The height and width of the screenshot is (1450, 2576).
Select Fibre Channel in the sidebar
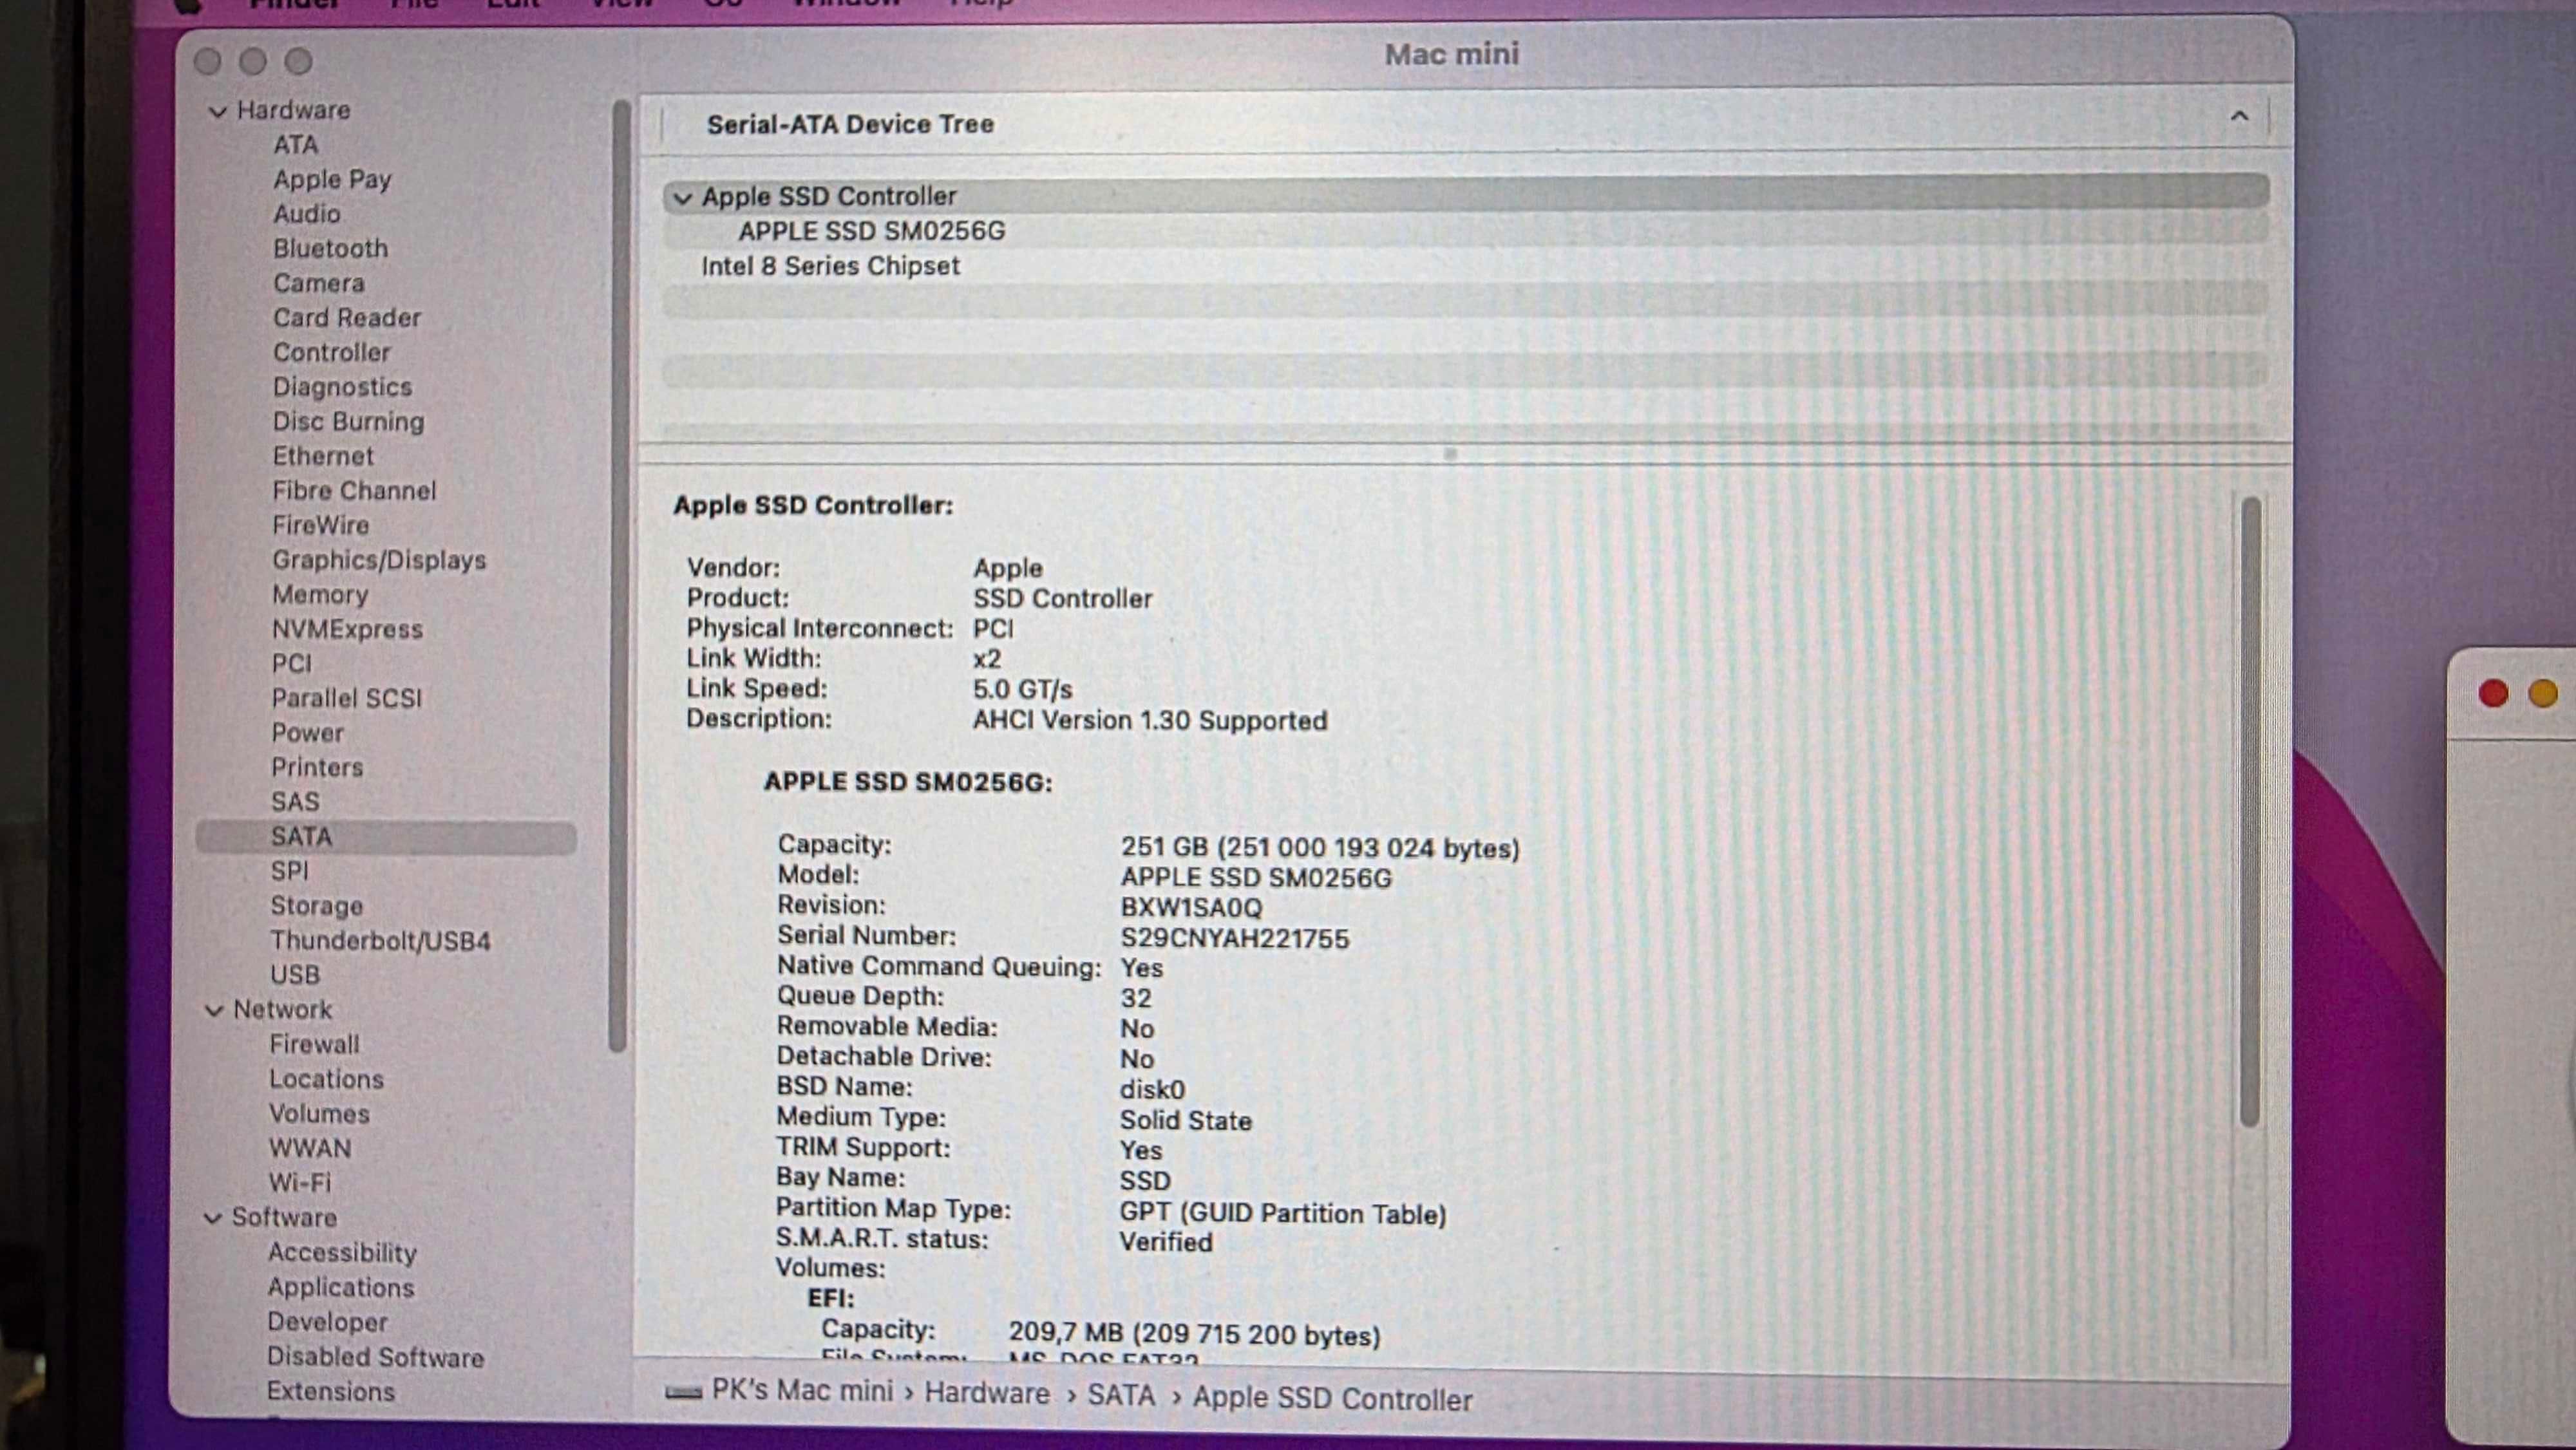354,491
